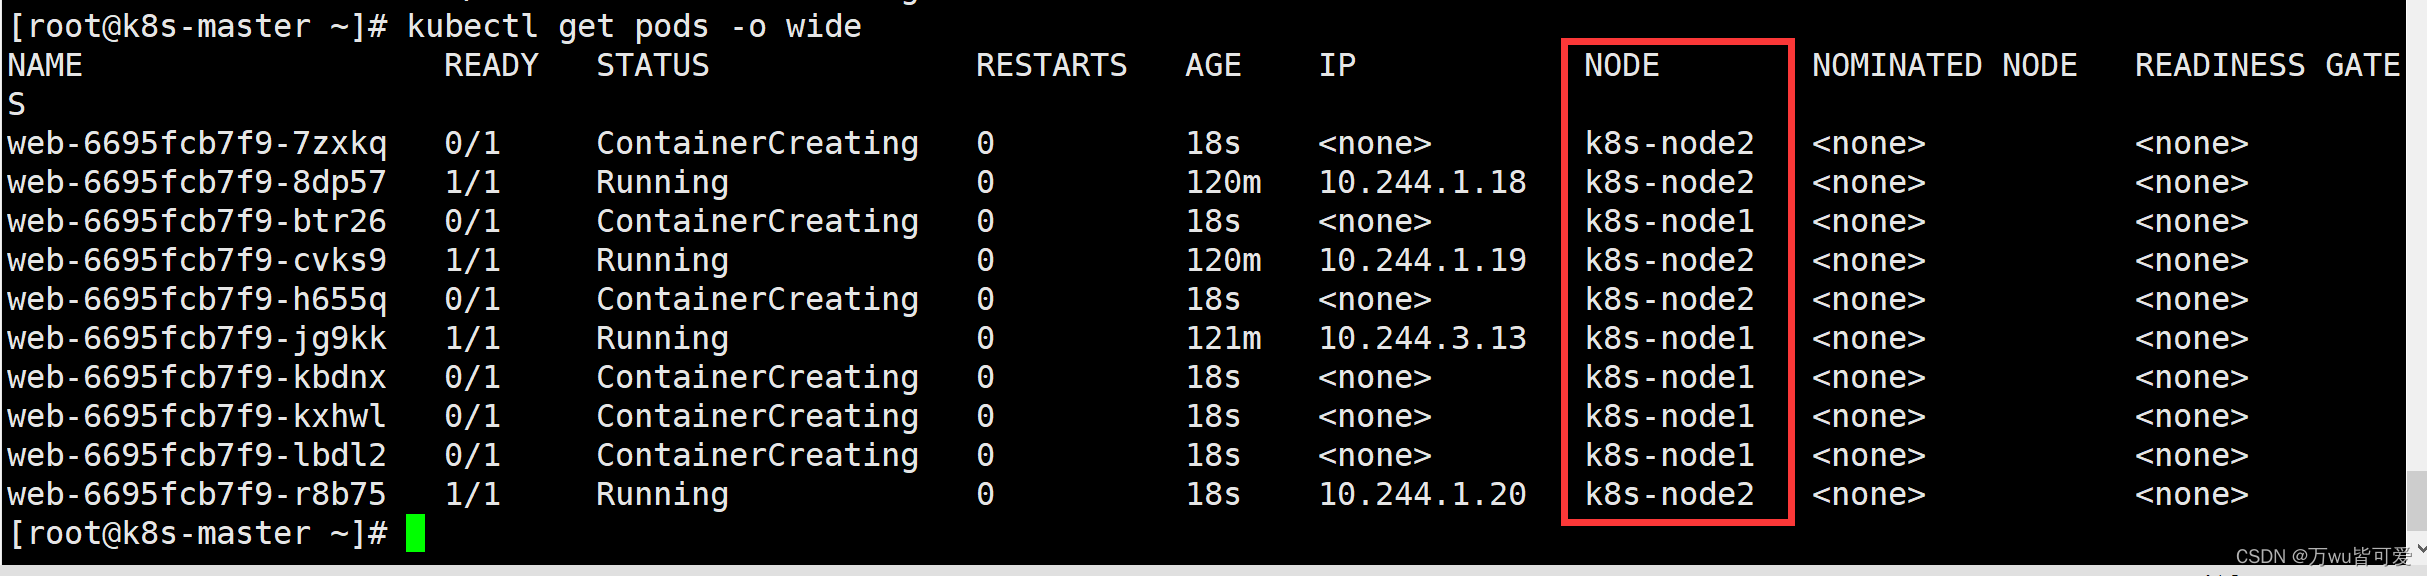Image resolution: width=2427 pixels, height=576 pixels.
Task: Click ContainerCreating status of kxhwl pod
Action: pos(757,416)
